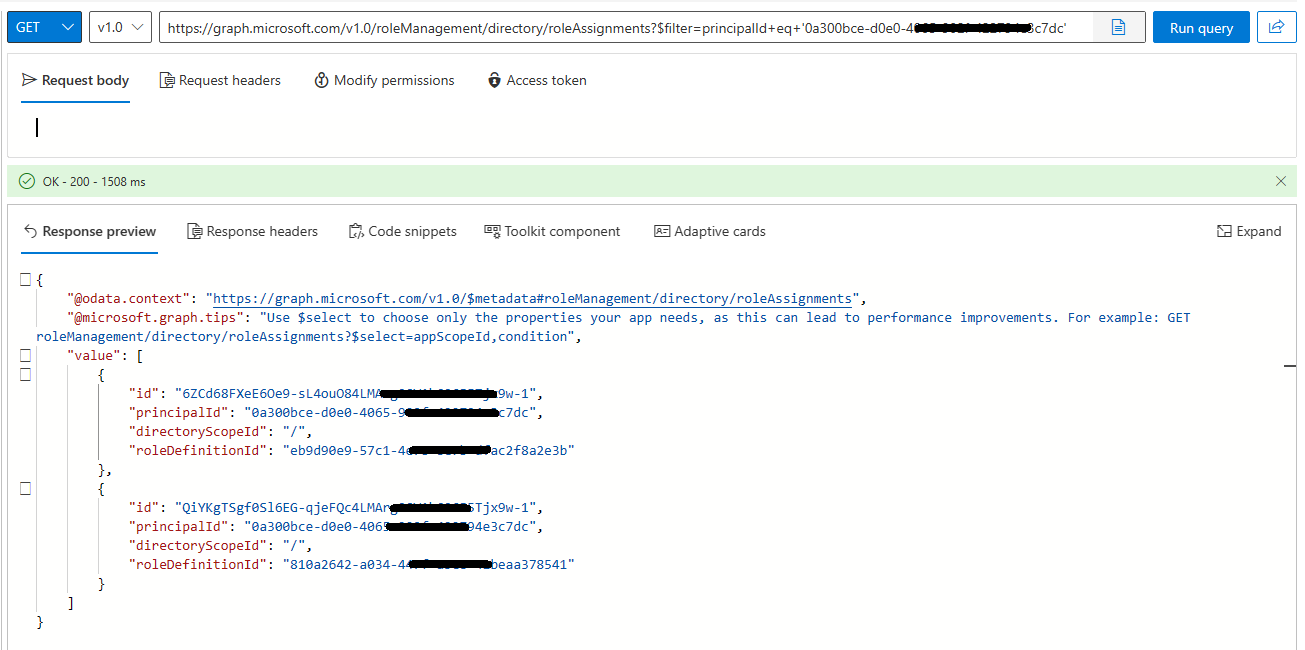The height and width of the screenshot is (650, 1305).
Task: Collapse the first role assignment object
Action: coord(26,374)
